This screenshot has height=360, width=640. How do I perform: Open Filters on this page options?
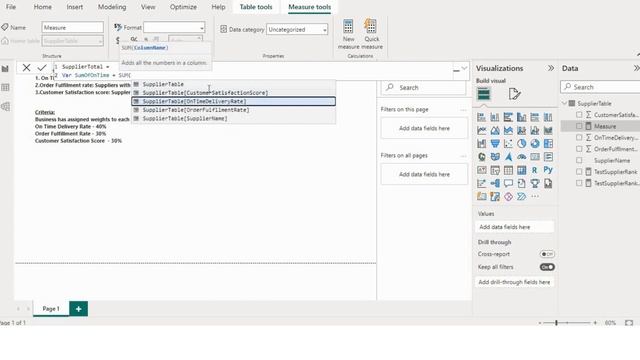(463, 110)
